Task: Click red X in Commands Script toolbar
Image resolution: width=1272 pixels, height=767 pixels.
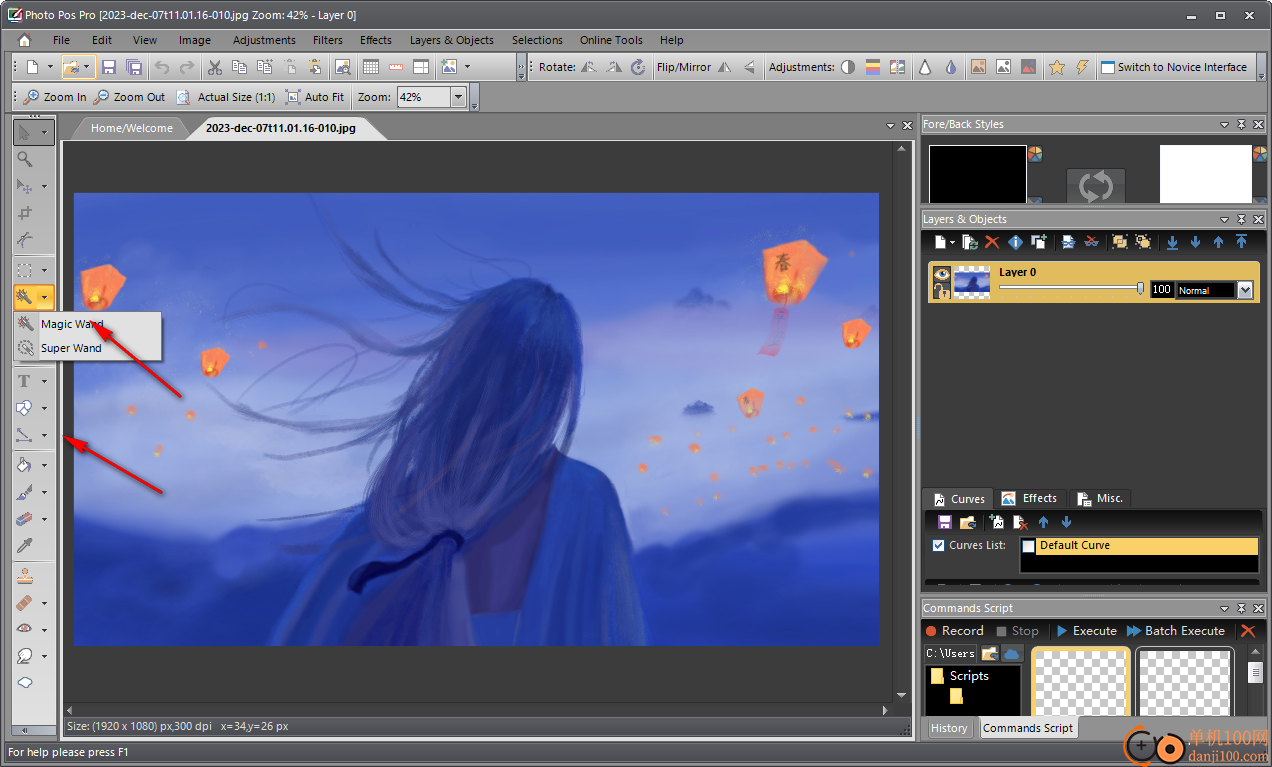Action: pos(1247,631)
